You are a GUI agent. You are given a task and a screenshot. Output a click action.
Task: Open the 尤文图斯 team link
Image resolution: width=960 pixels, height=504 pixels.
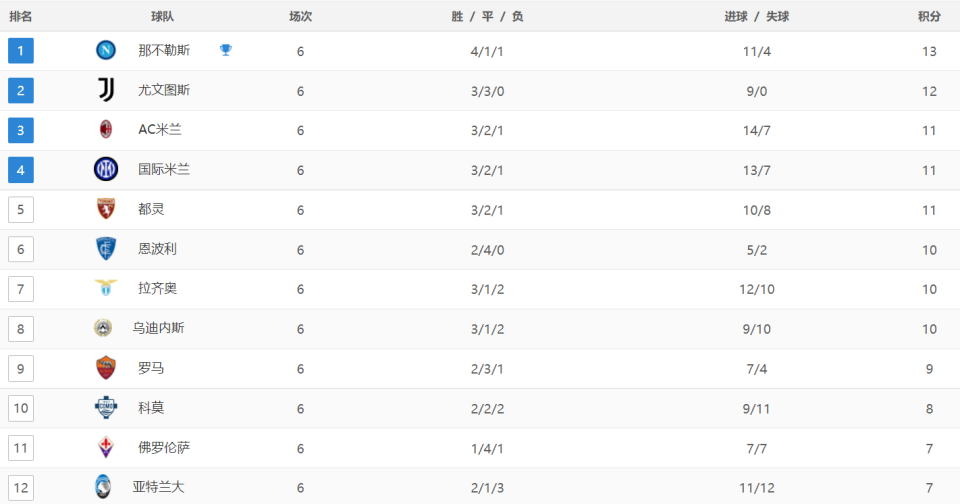coord(164,90)
